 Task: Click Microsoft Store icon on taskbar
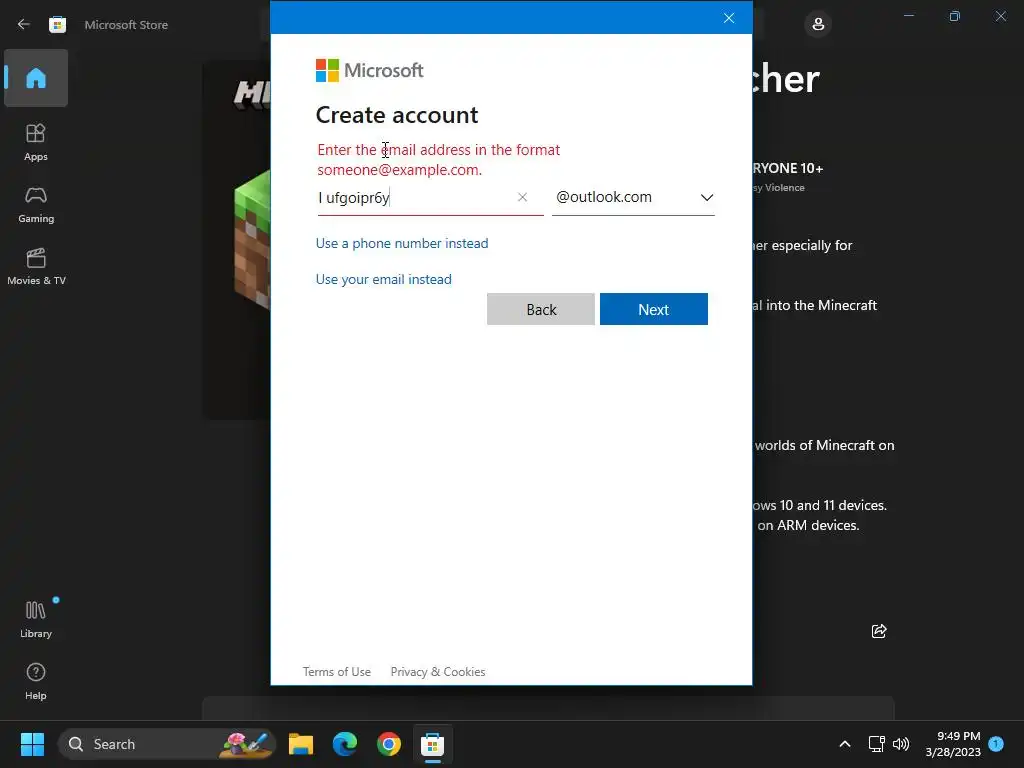pos(432,744)
